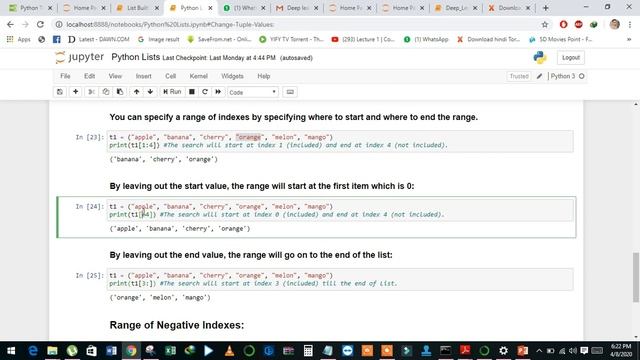640x360 pixels.
Task: Click the Trusted notebook indicator
Action: click(519, 76)
